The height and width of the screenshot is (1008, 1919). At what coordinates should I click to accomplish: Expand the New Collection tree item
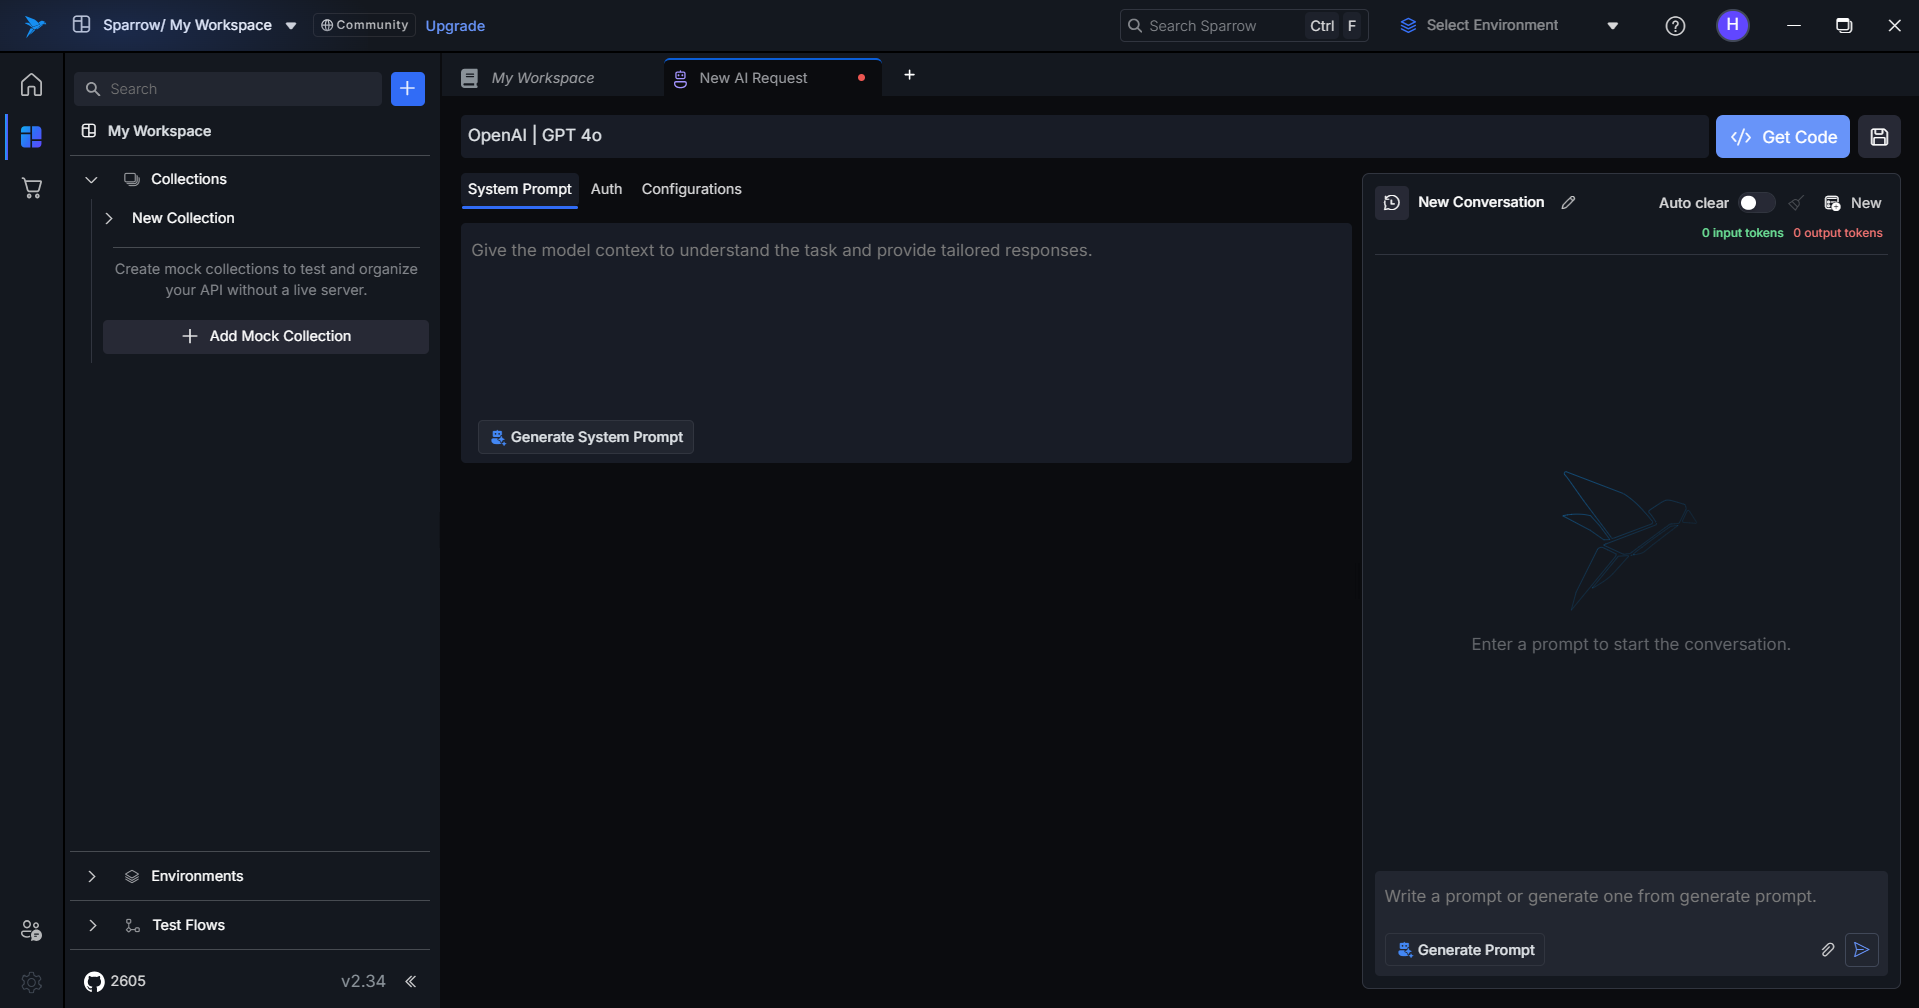coord(109,218)
